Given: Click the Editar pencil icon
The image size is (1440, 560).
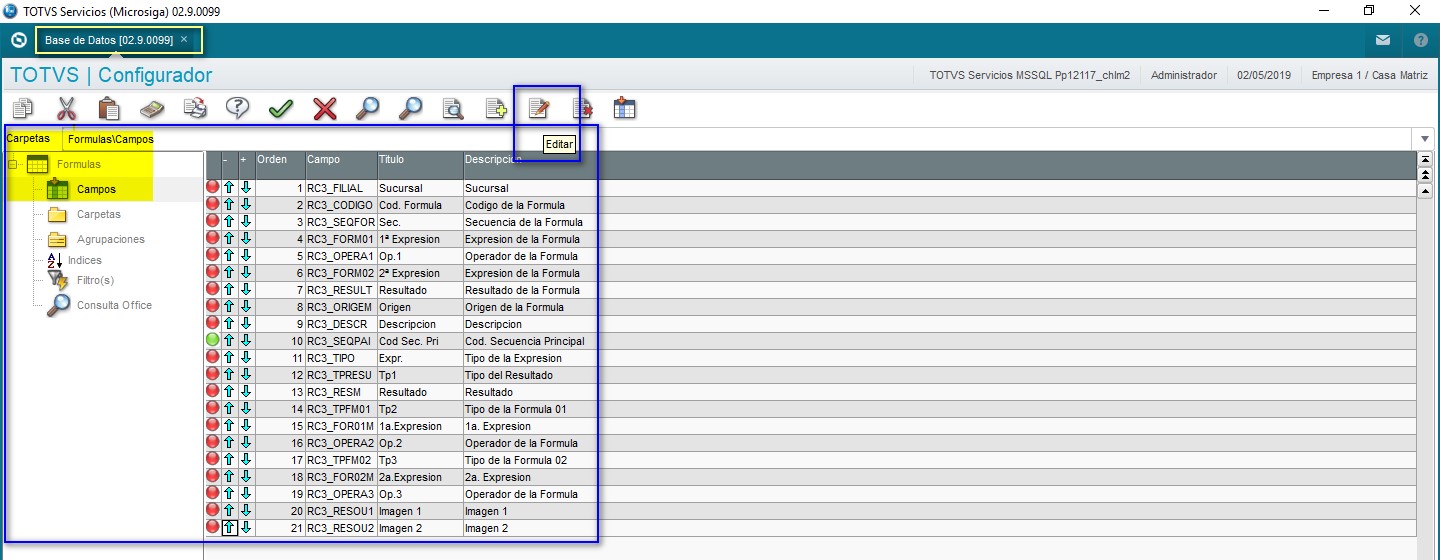Looking at the screenshot, I should click(539, 108).
